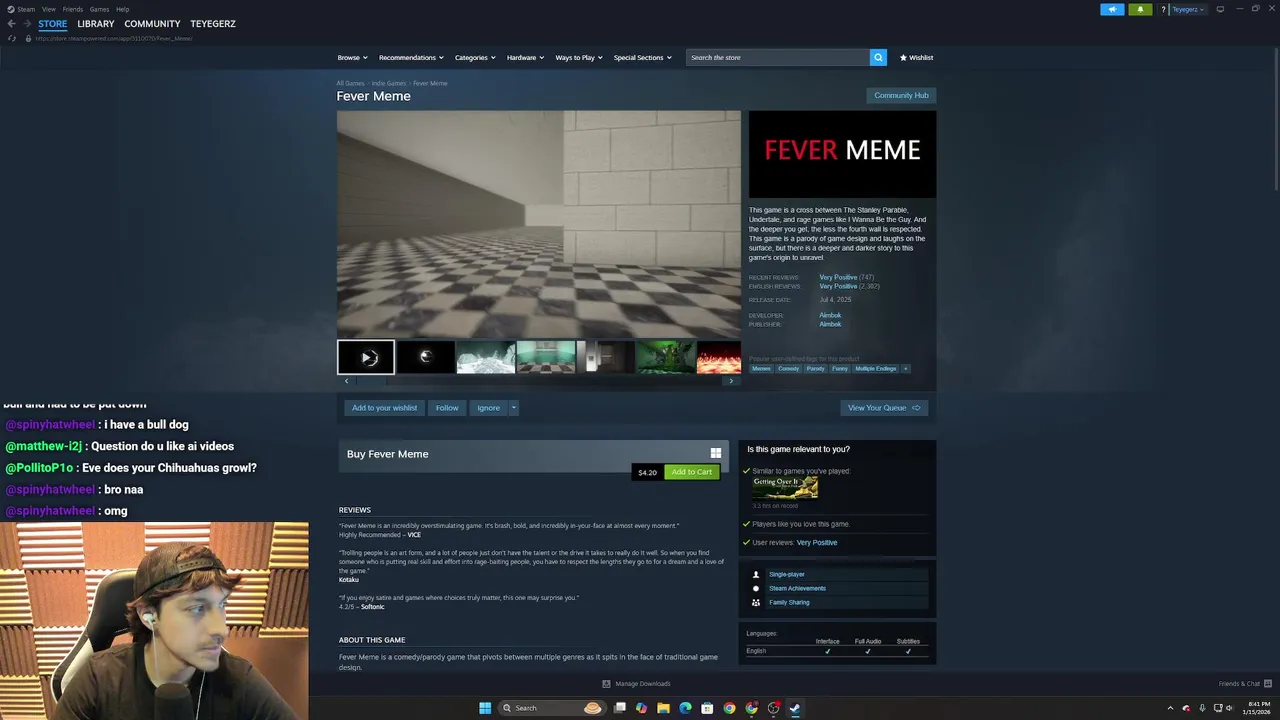Click Add to your wishlist
The width and height of the screenshot is (1280, 720).
click(384, 407)
